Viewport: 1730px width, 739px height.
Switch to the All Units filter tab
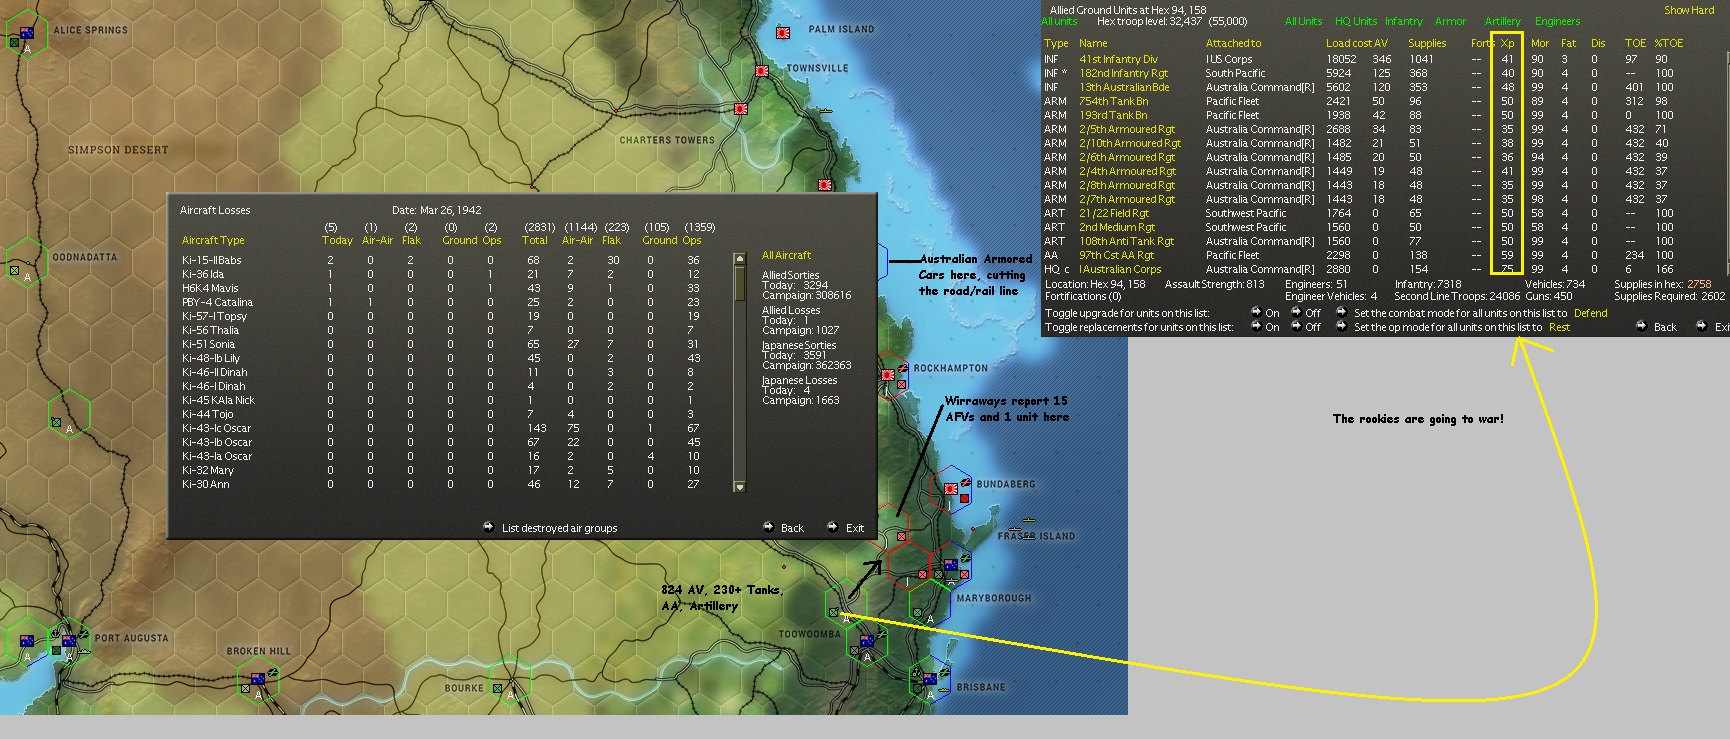(1303, 21)
